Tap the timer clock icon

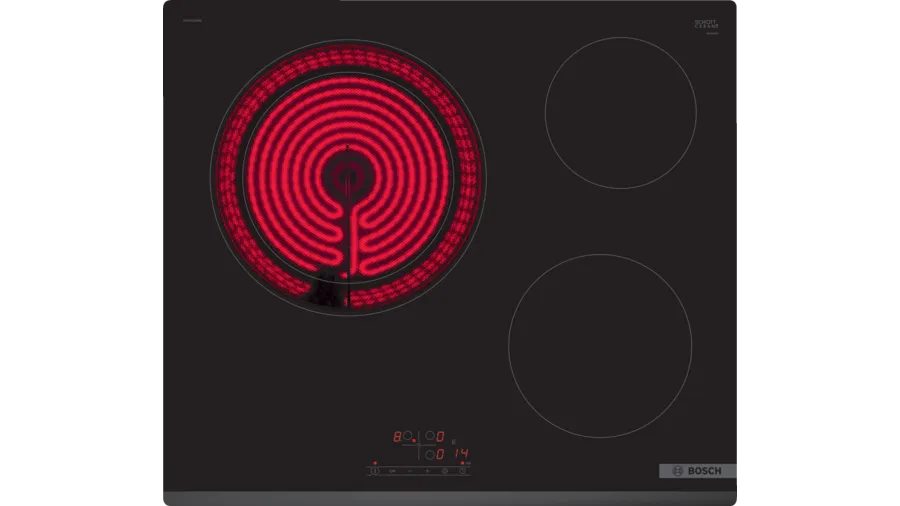(462, 471)
